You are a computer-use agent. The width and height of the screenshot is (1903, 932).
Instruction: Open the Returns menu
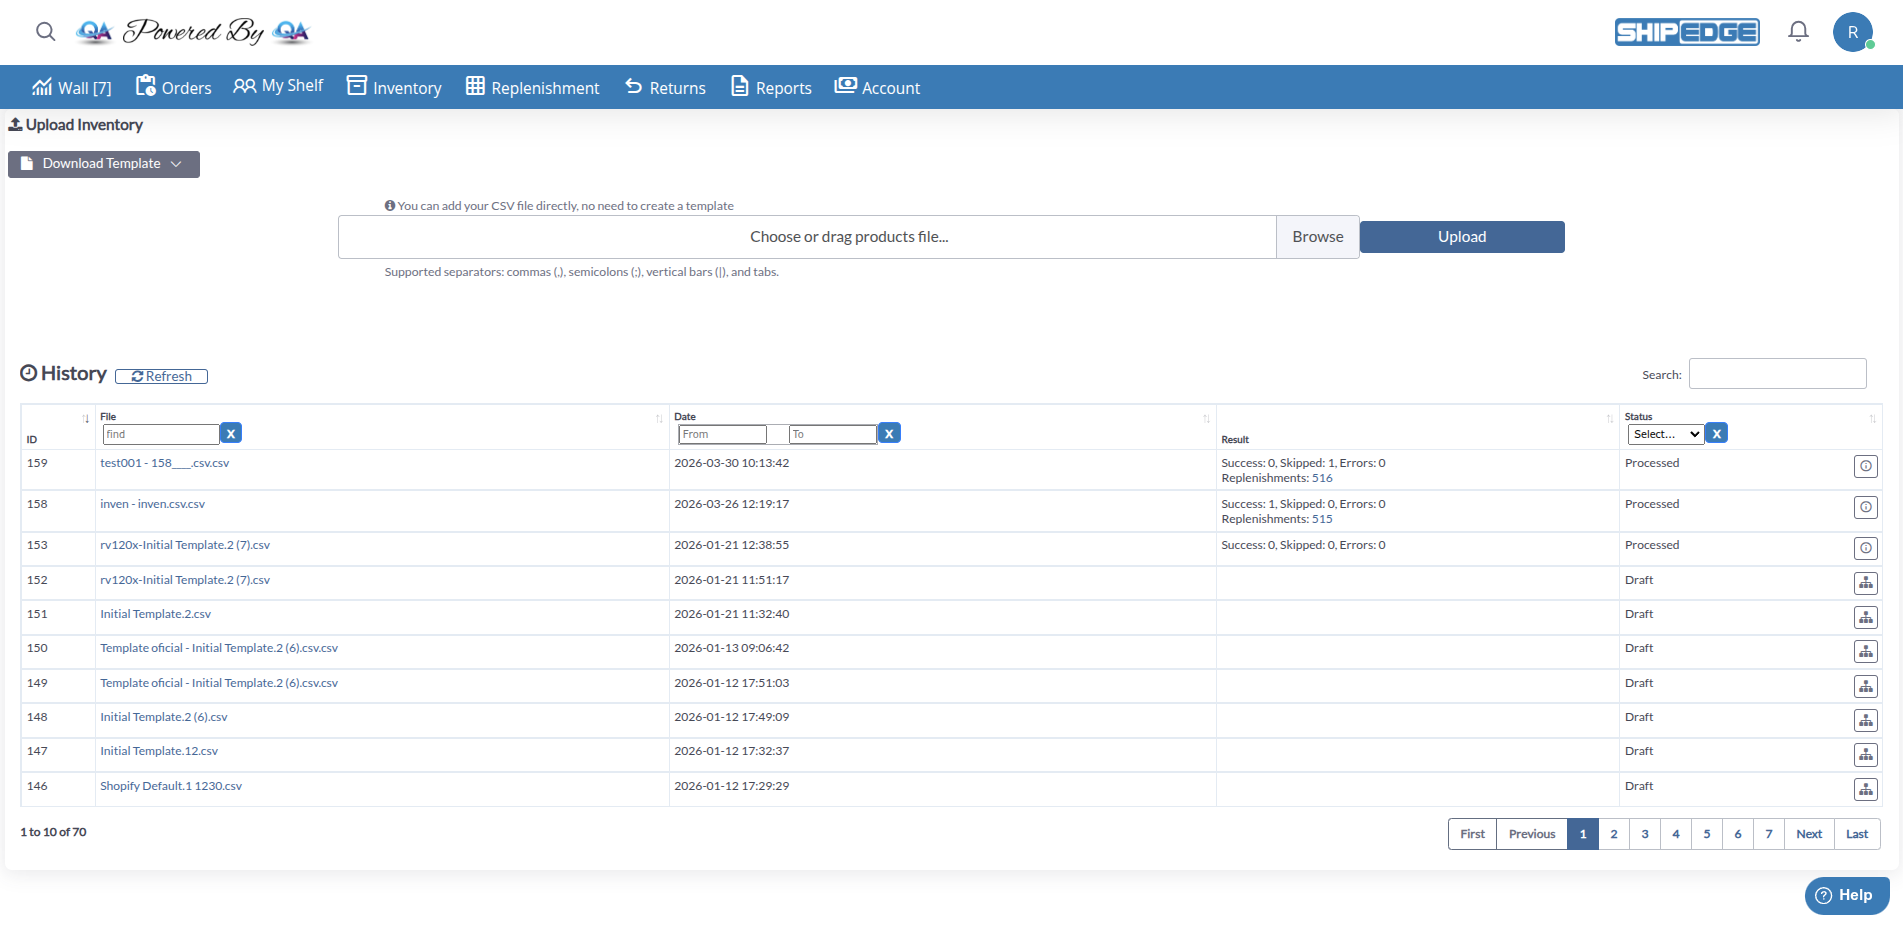(x=666, y=88)
